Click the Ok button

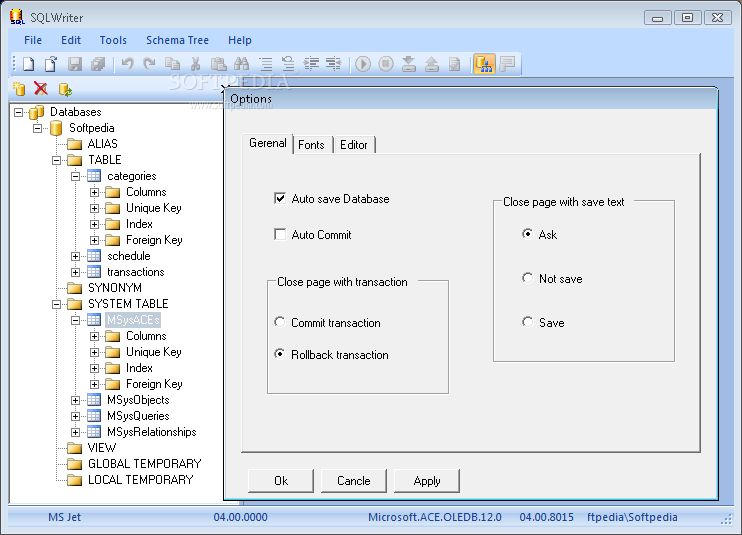281,481
